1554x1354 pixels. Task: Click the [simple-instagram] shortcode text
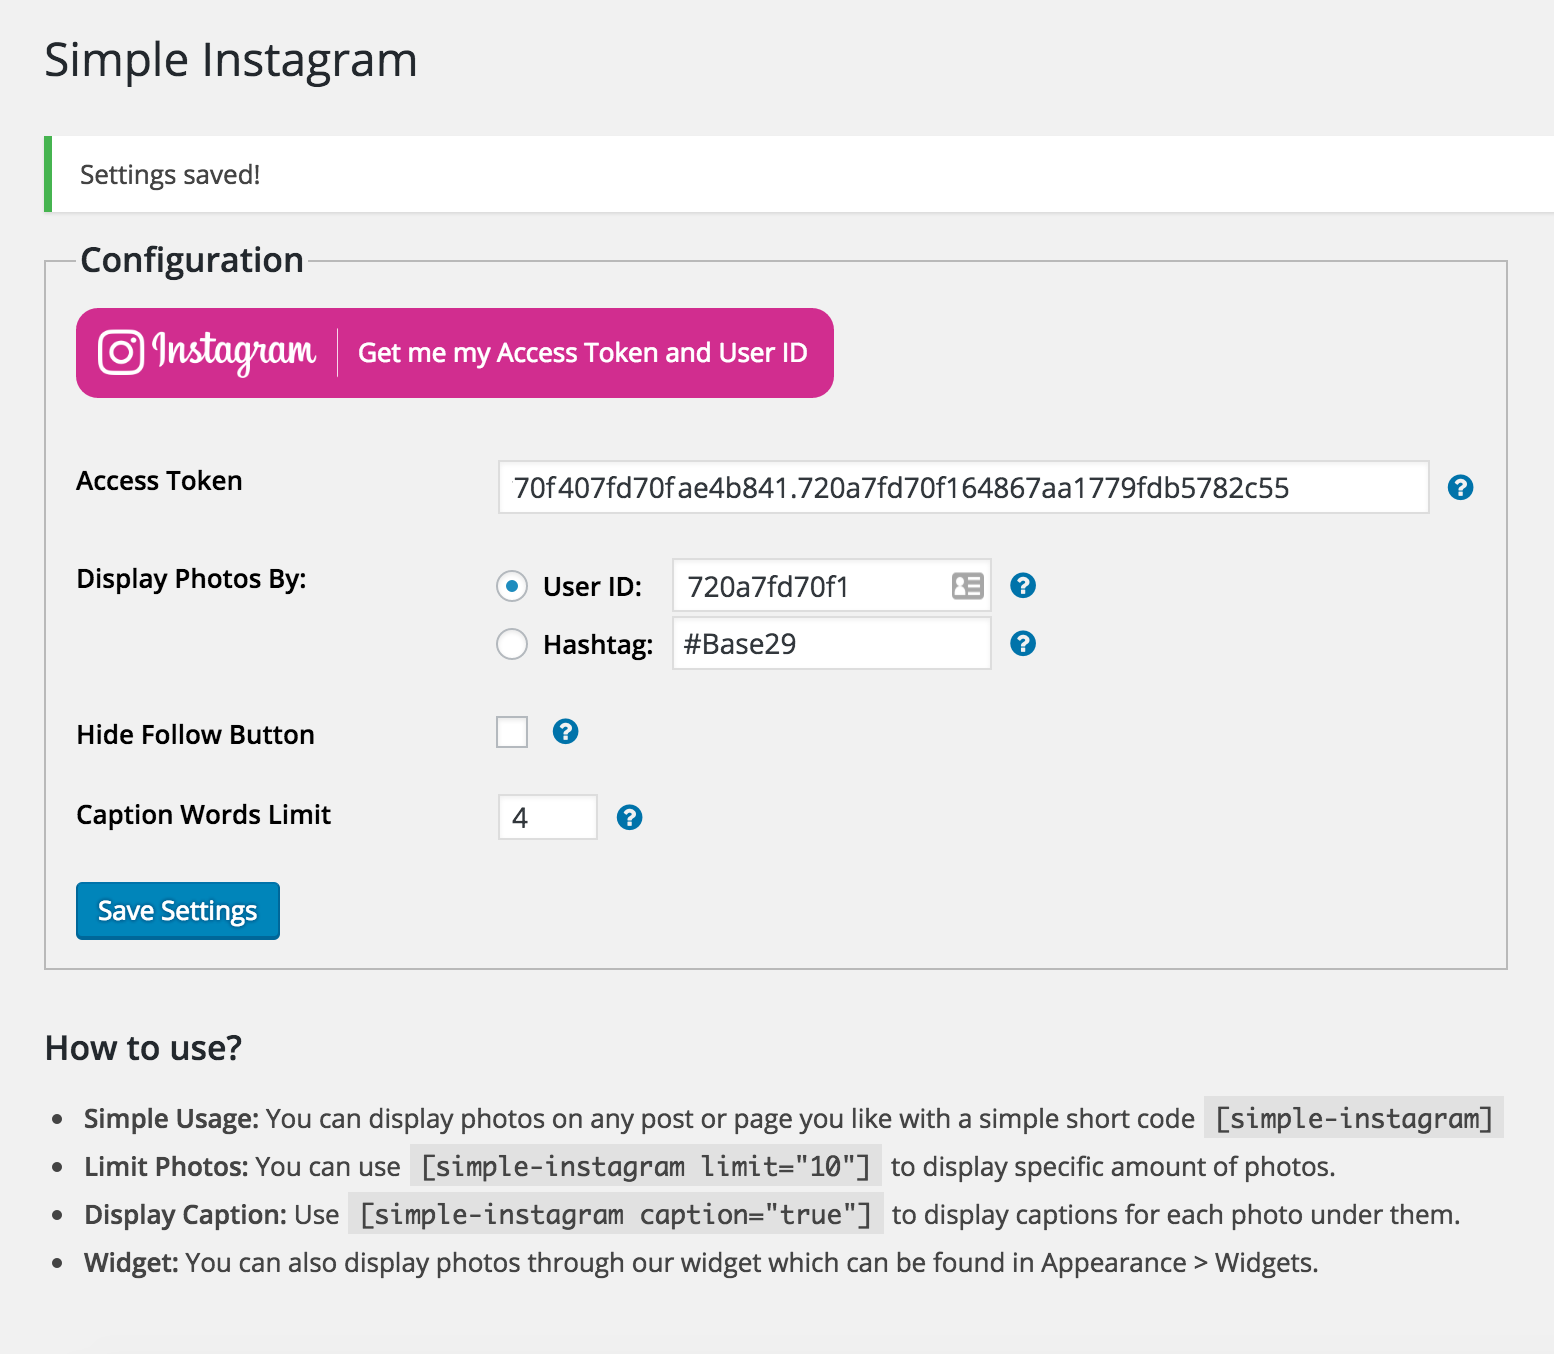1354,1118
